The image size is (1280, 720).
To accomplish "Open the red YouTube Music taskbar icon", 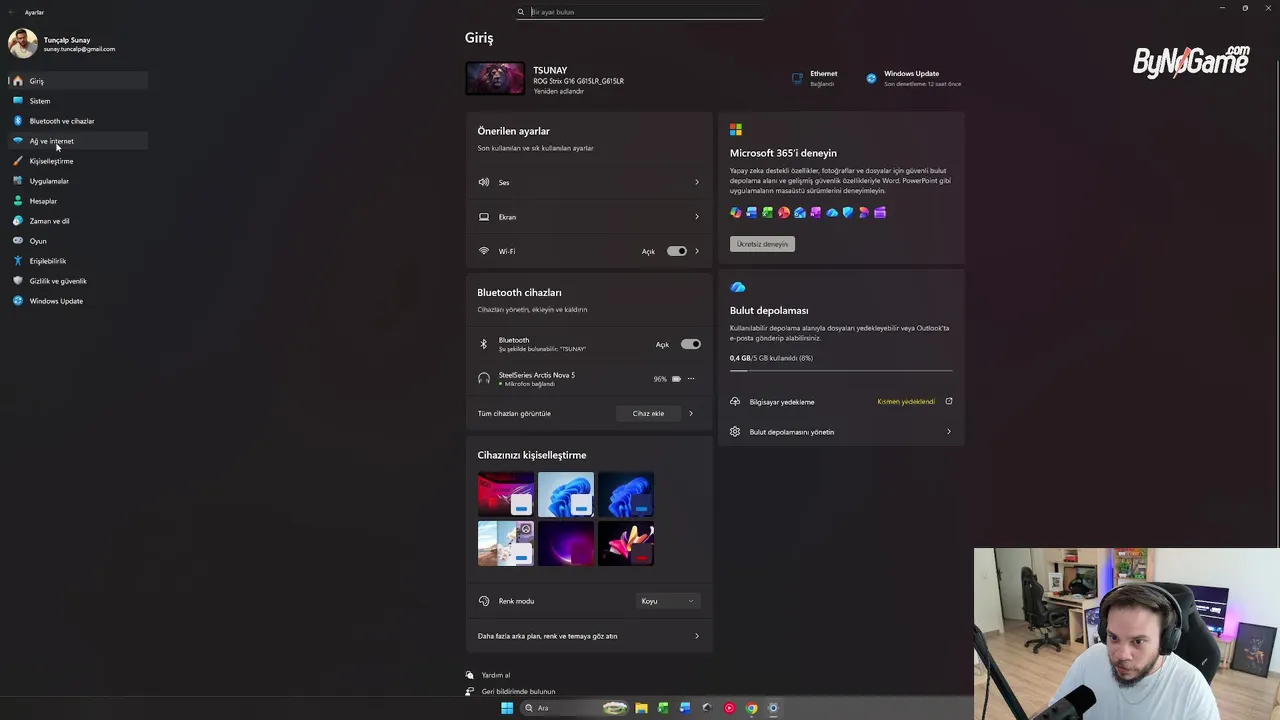I will point(729,708).
